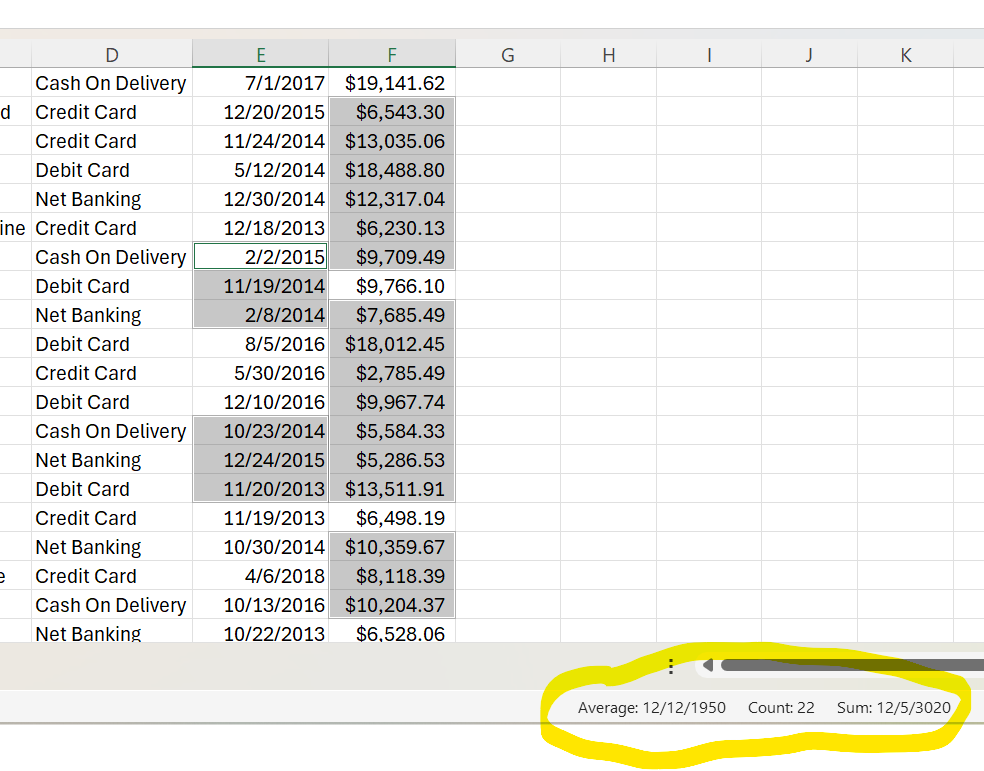
Task: Click the Count: 22 status bar indicator
Action: (781, 707)
